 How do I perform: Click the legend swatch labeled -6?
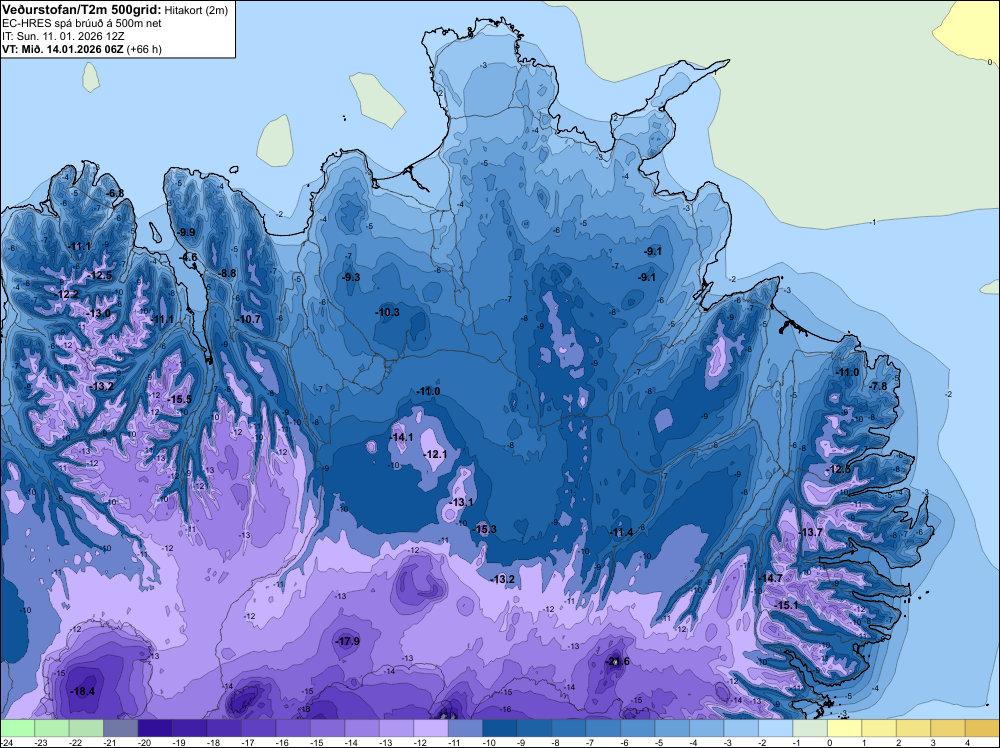coord(637,728)
